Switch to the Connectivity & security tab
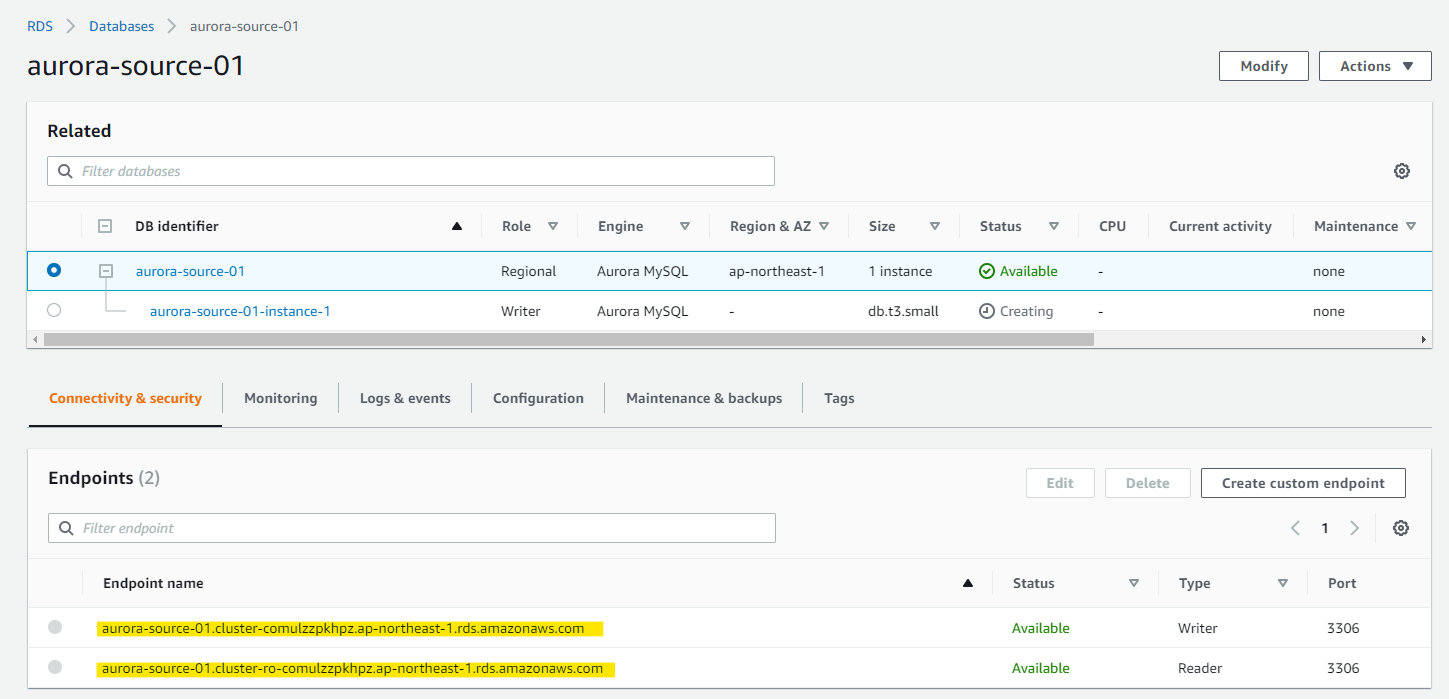Screen dimensions: 1449x699 coord(125,398)
